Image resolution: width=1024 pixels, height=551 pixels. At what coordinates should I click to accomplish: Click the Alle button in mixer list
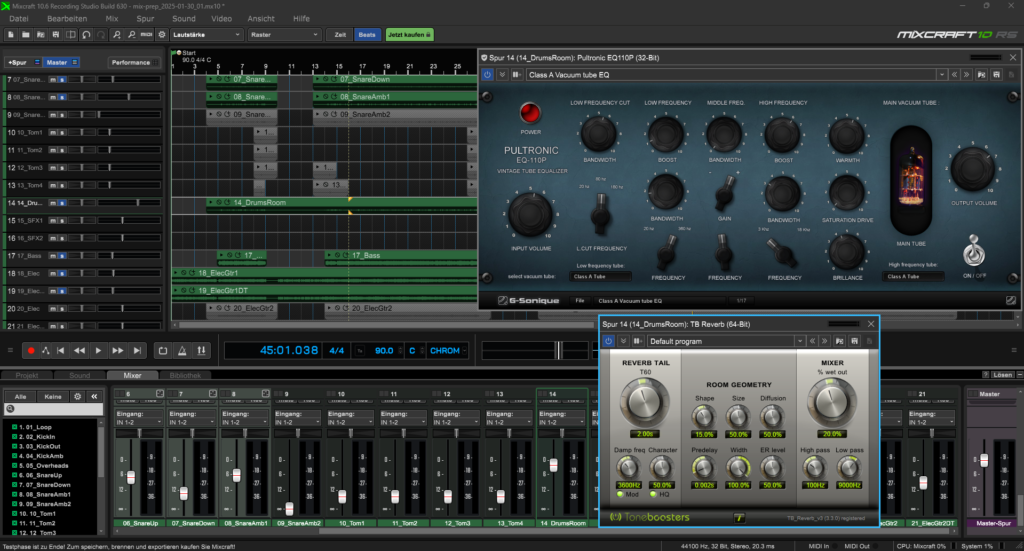(x=20, y=396)
